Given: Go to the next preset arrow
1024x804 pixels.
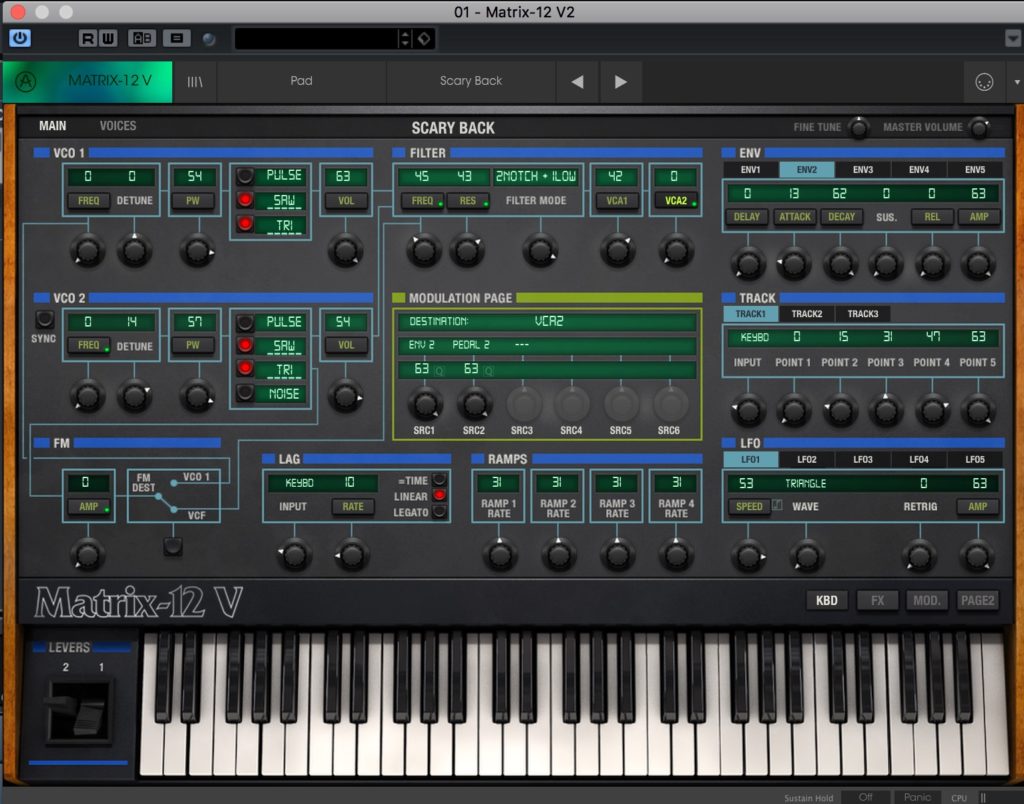Looking at the screenshot, I should [x=620, y=82].
